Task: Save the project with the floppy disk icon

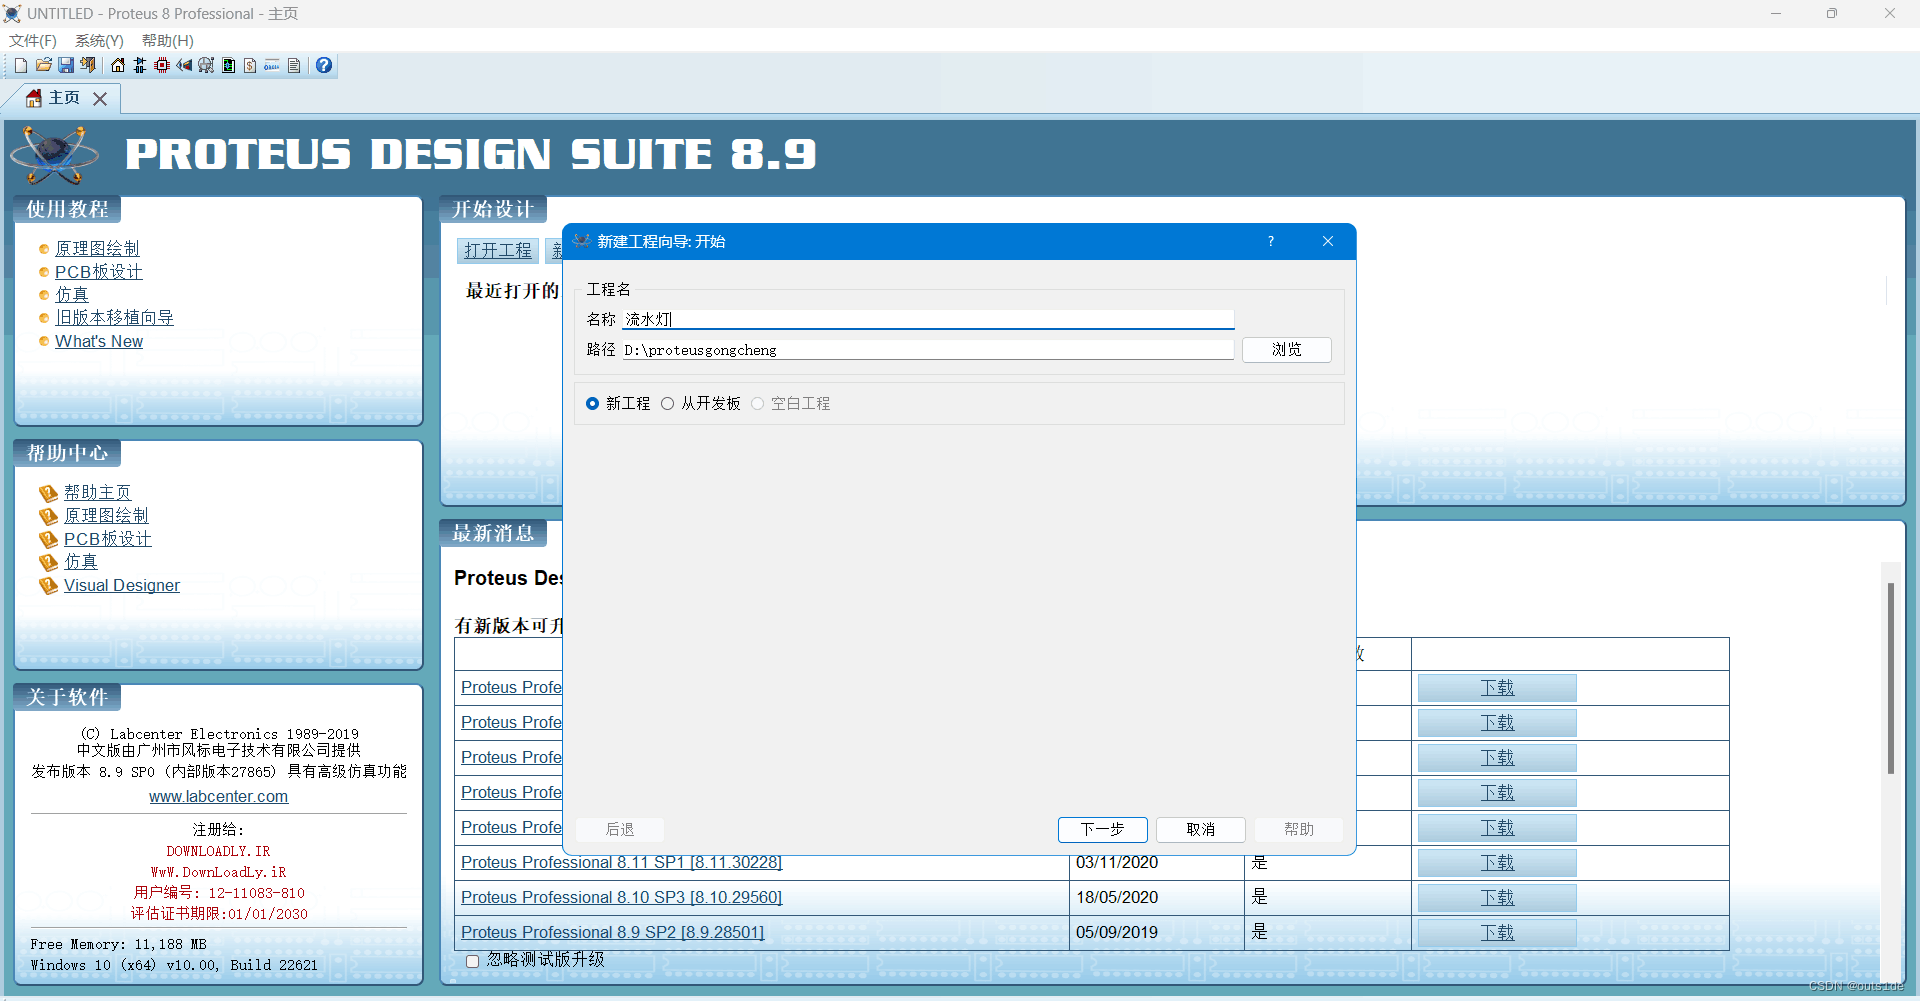Action: (x=65, y=65)
